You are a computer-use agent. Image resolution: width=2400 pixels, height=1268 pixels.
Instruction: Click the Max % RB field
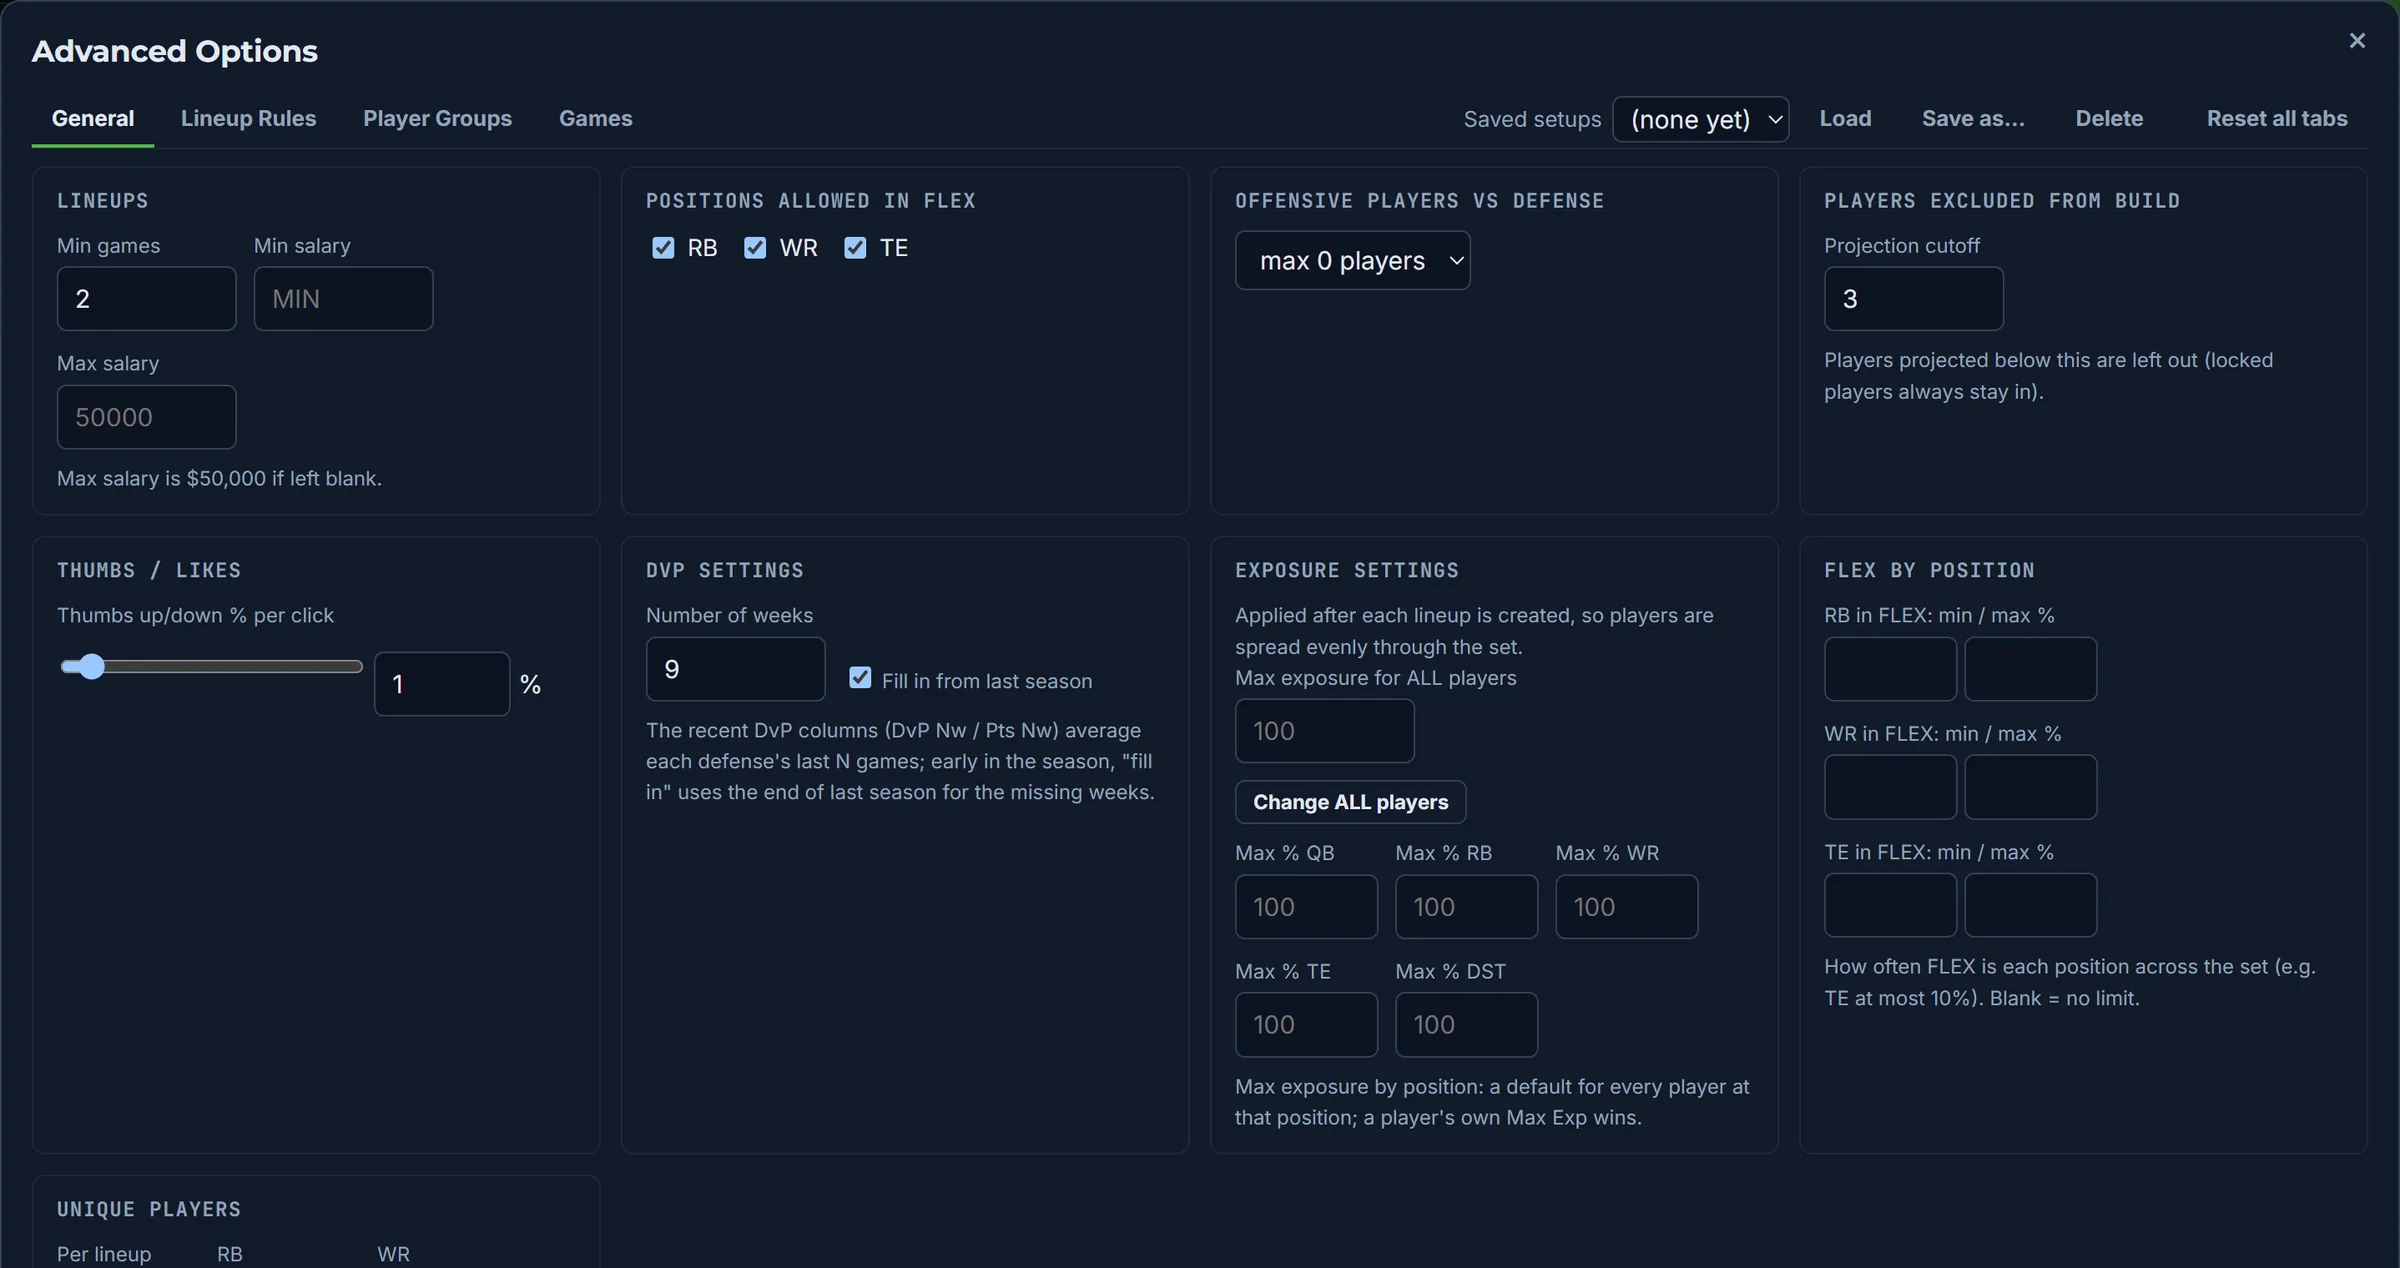[1466, 907]
